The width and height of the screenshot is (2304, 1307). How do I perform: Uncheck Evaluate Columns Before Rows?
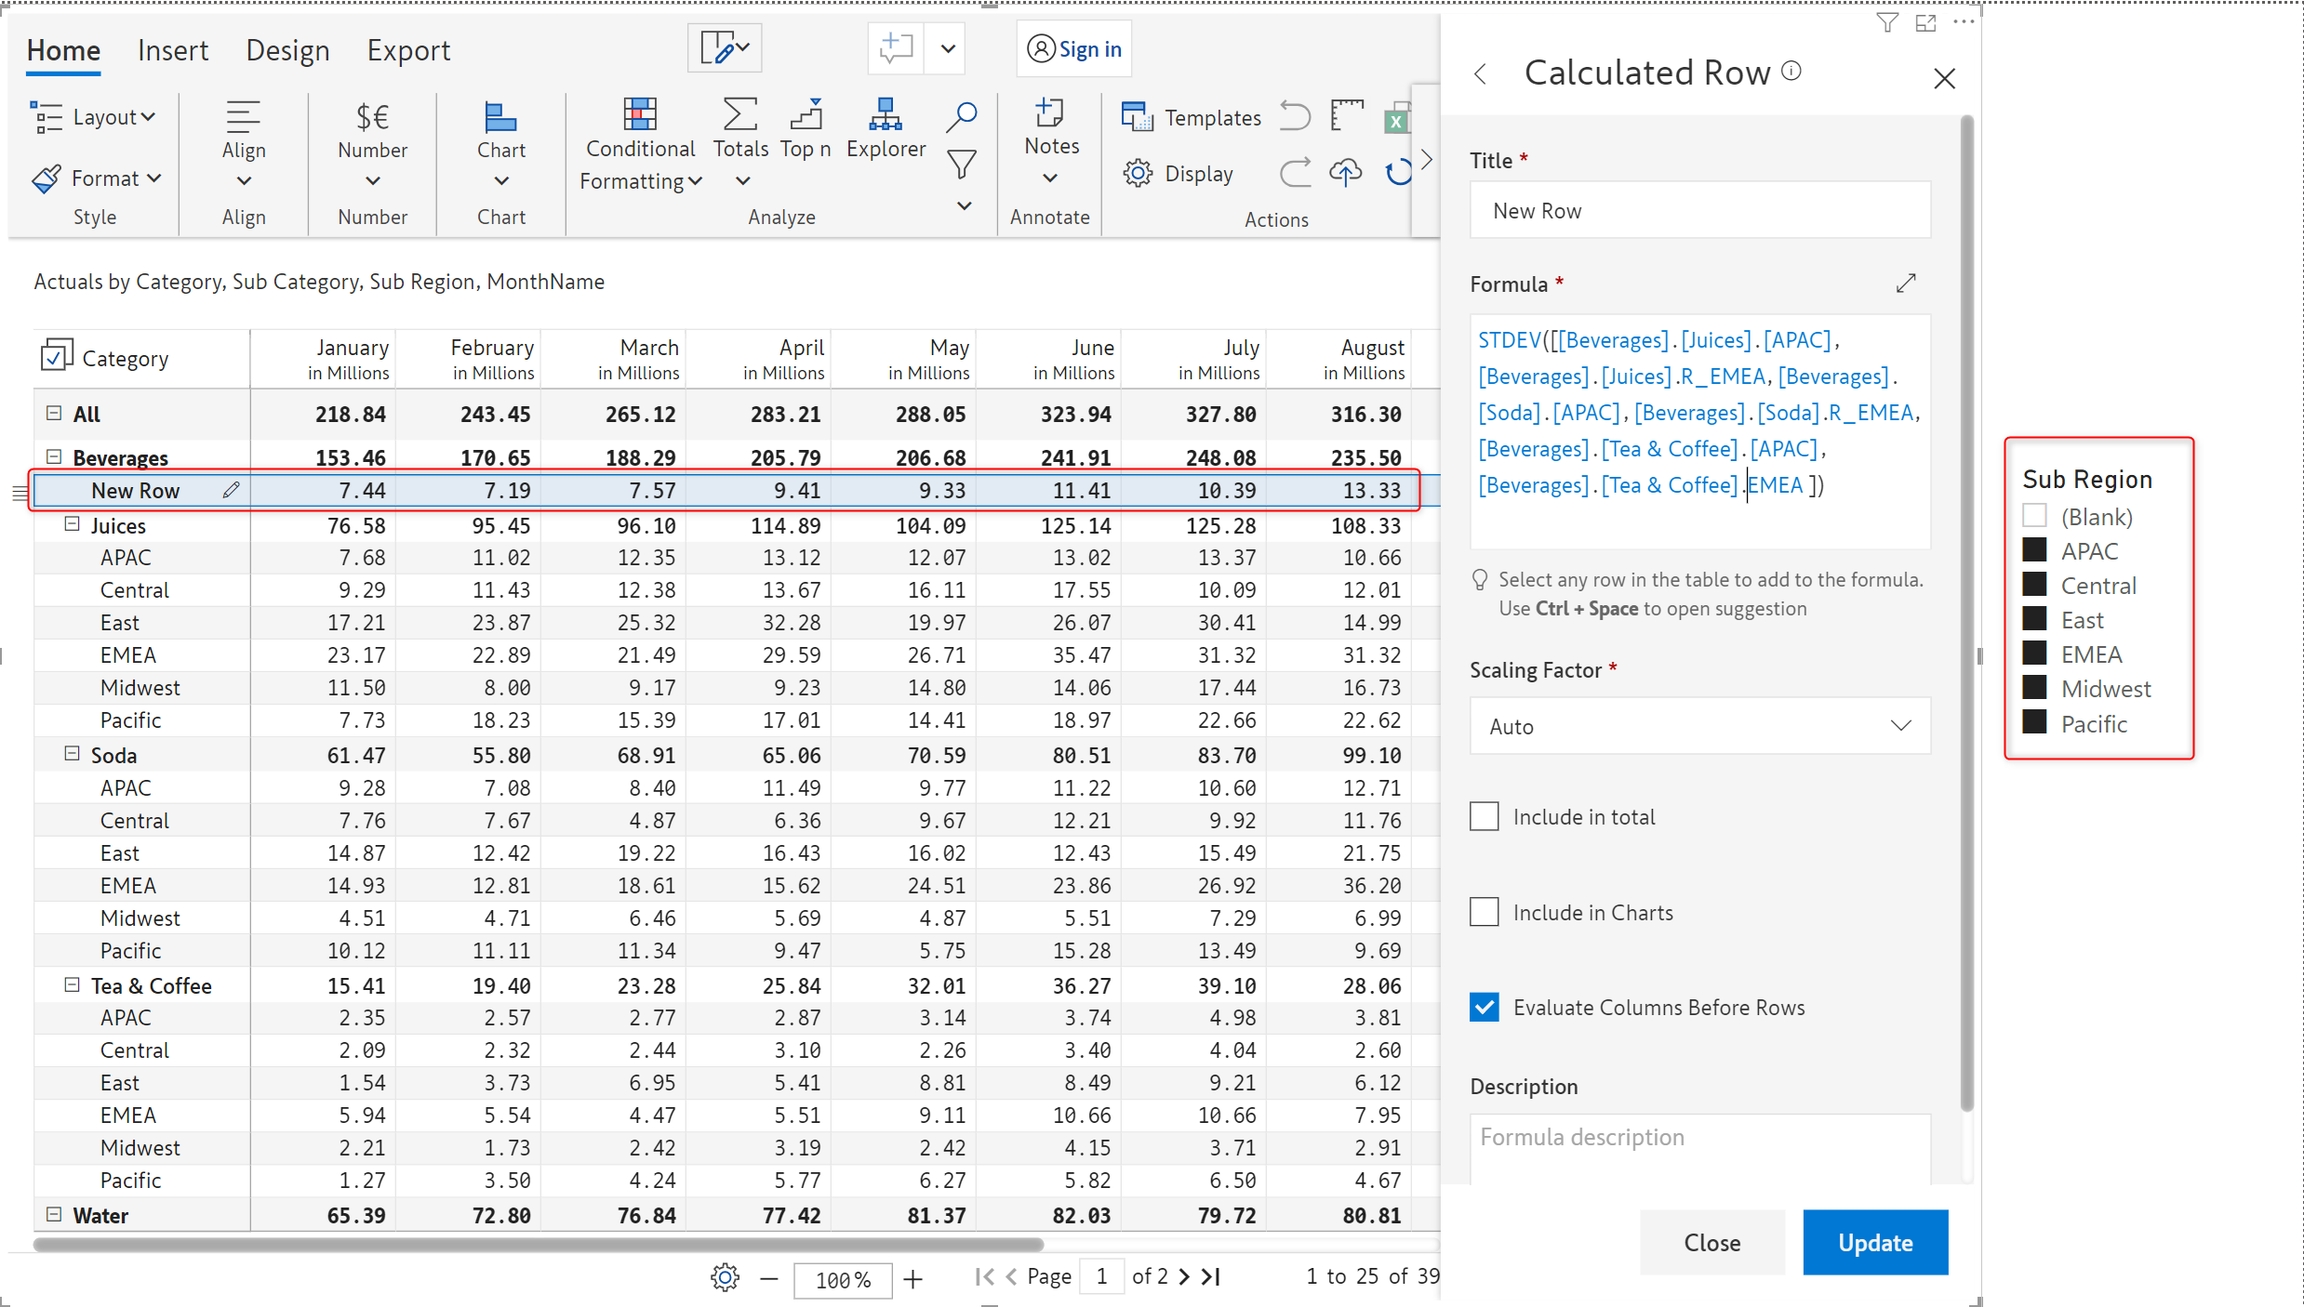coord(1484,1007)
